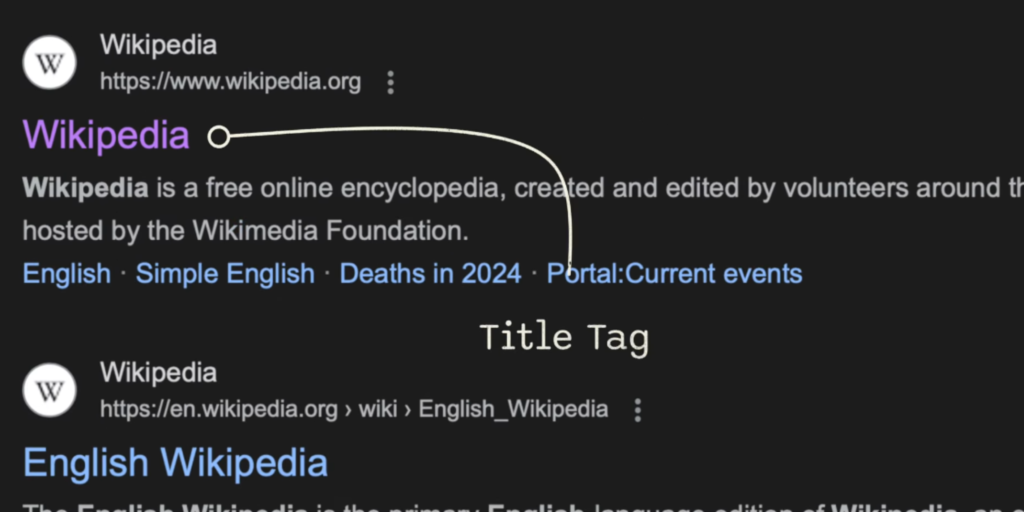
Task: Follow the Deaths in 2024 sitelink
Action: click(x=430, y=273)
